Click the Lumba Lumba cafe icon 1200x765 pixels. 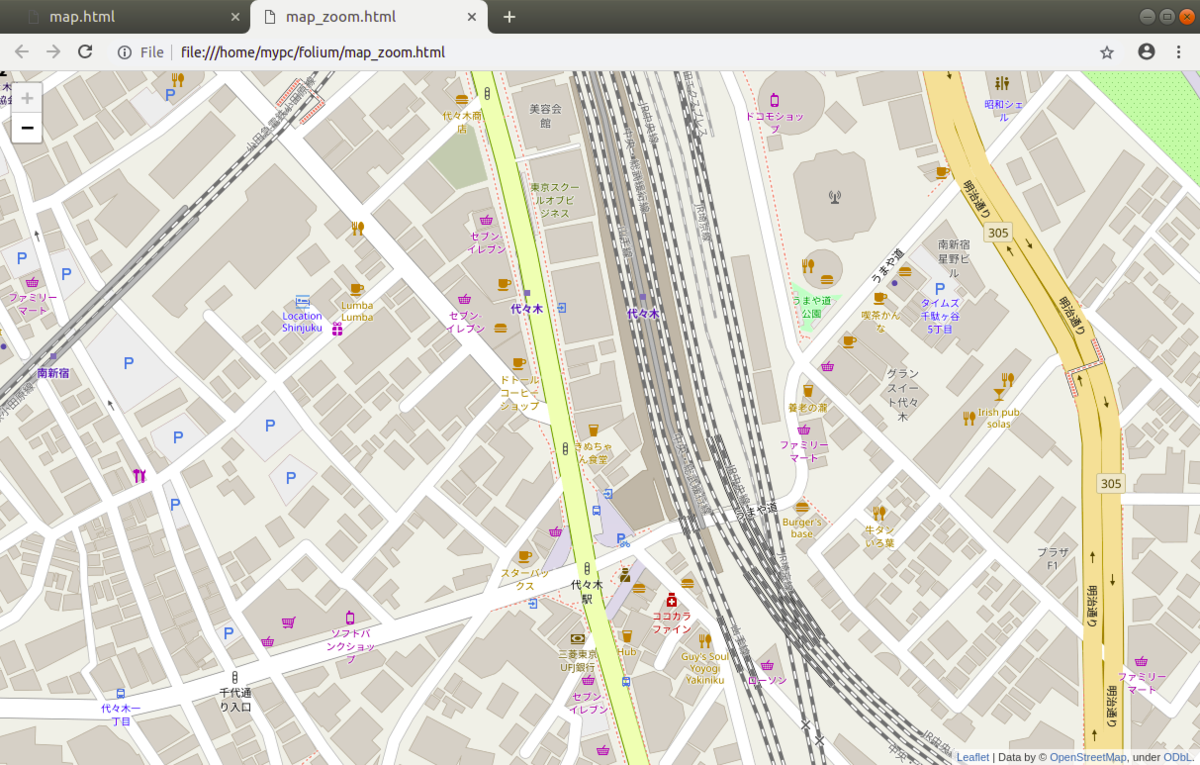(x=357, y=289)
